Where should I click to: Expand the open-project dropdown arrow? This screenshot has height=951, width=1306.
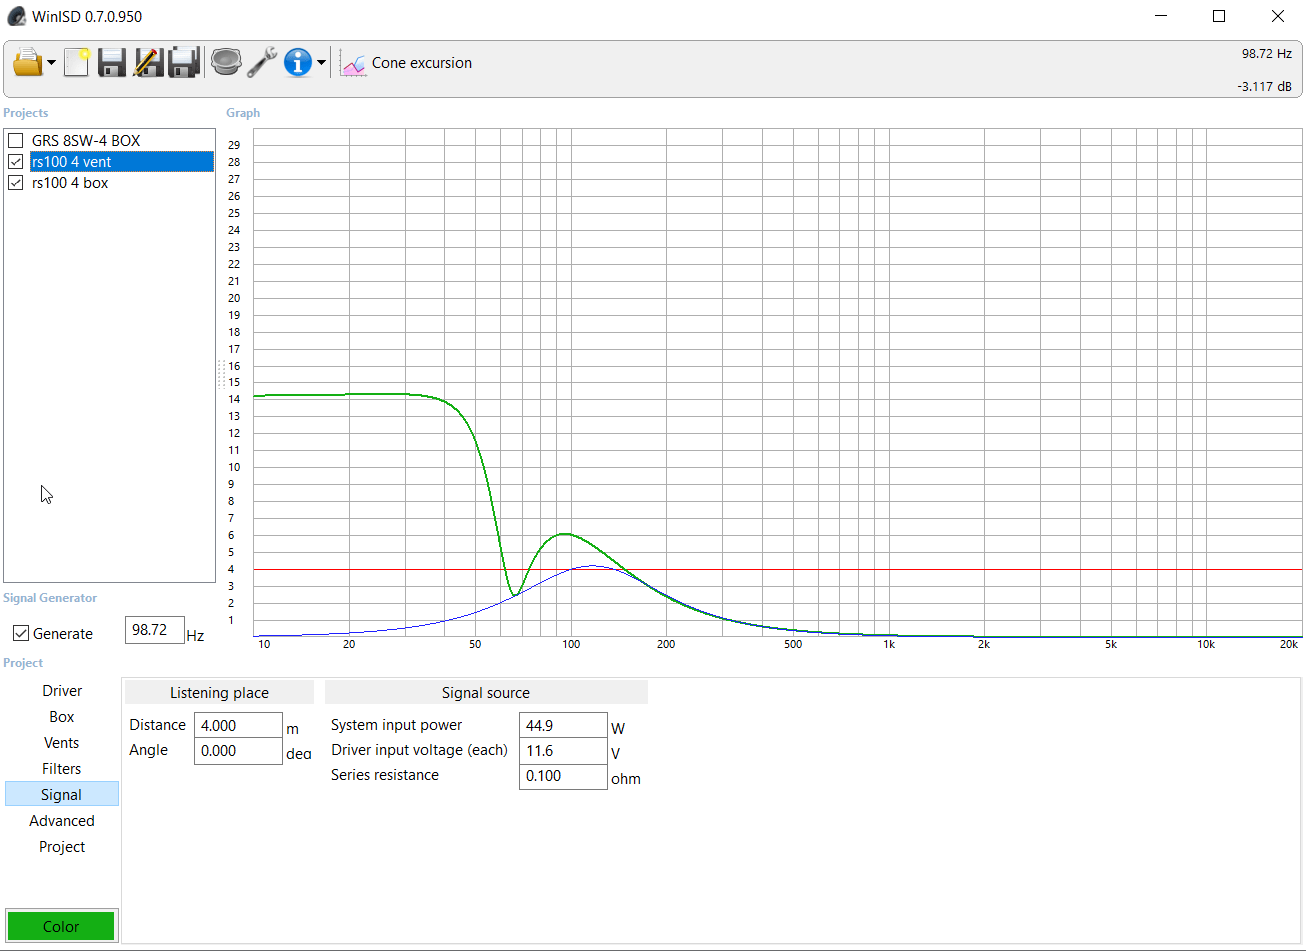(52, 63)
